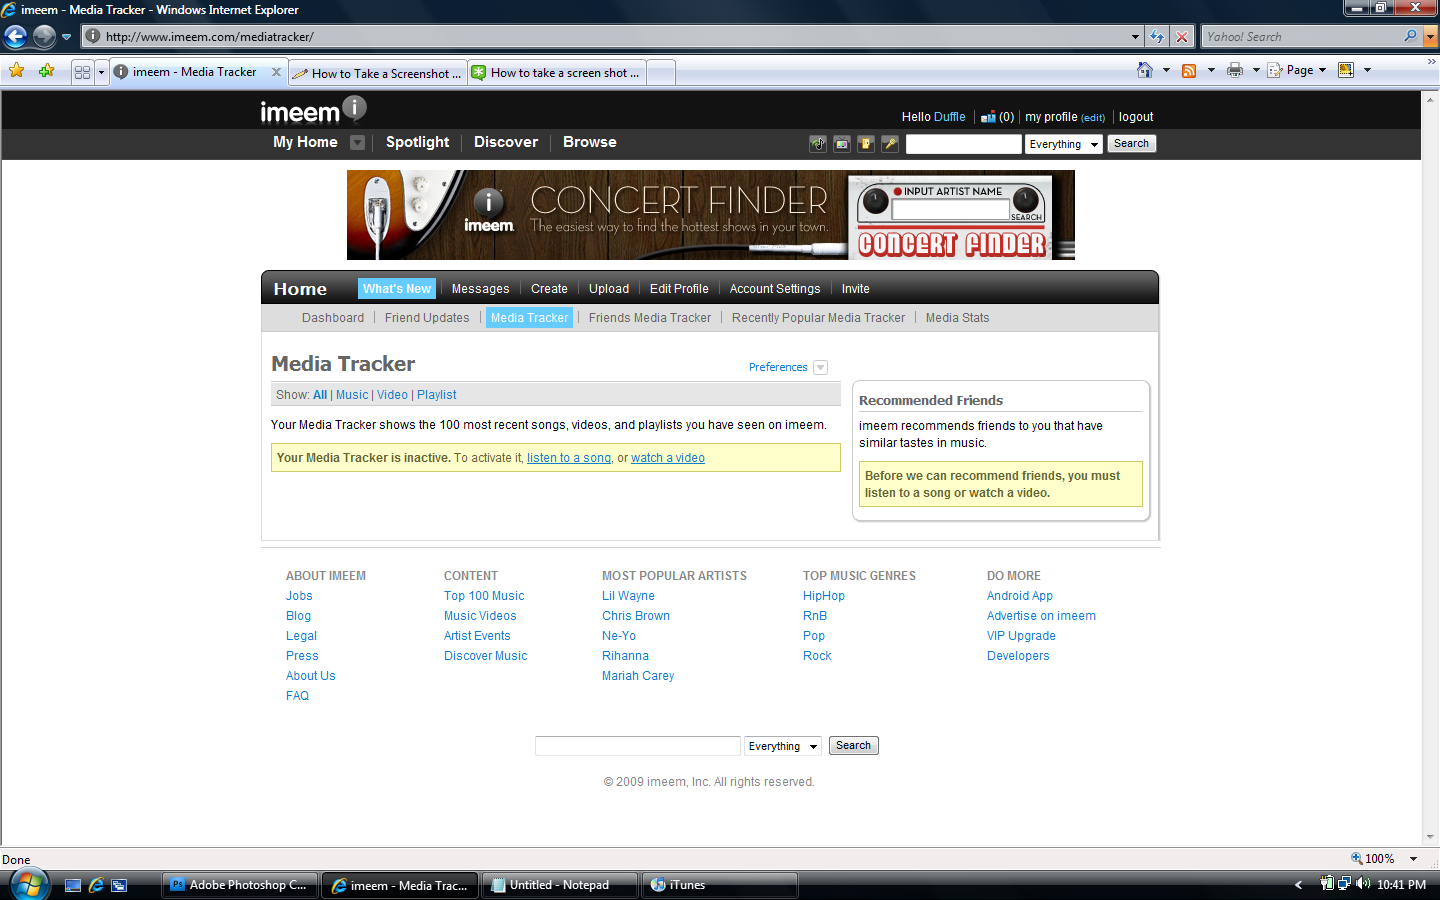Switch to iTunes in the taskbar

(x=719, y=885)
